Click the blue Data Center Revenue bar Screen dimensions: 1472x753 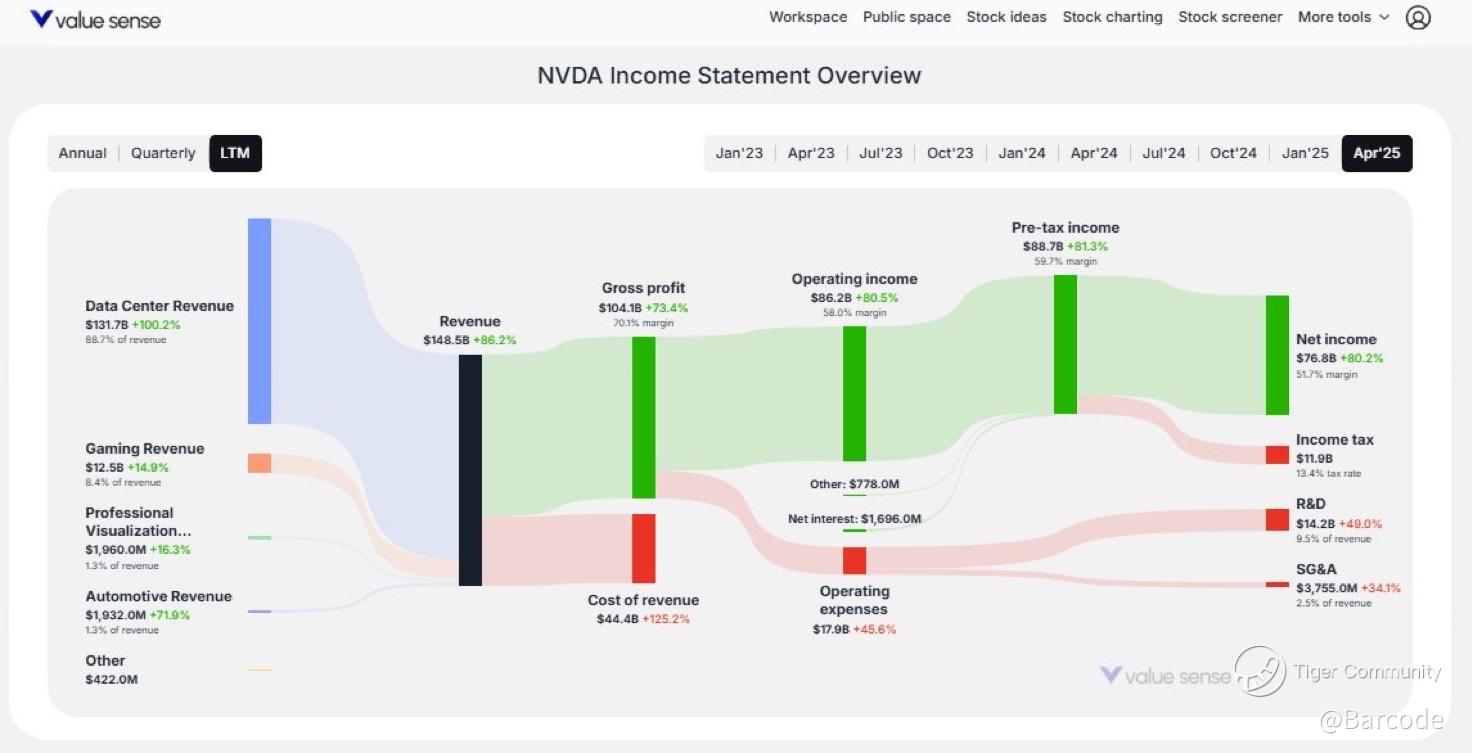(259, 321)
